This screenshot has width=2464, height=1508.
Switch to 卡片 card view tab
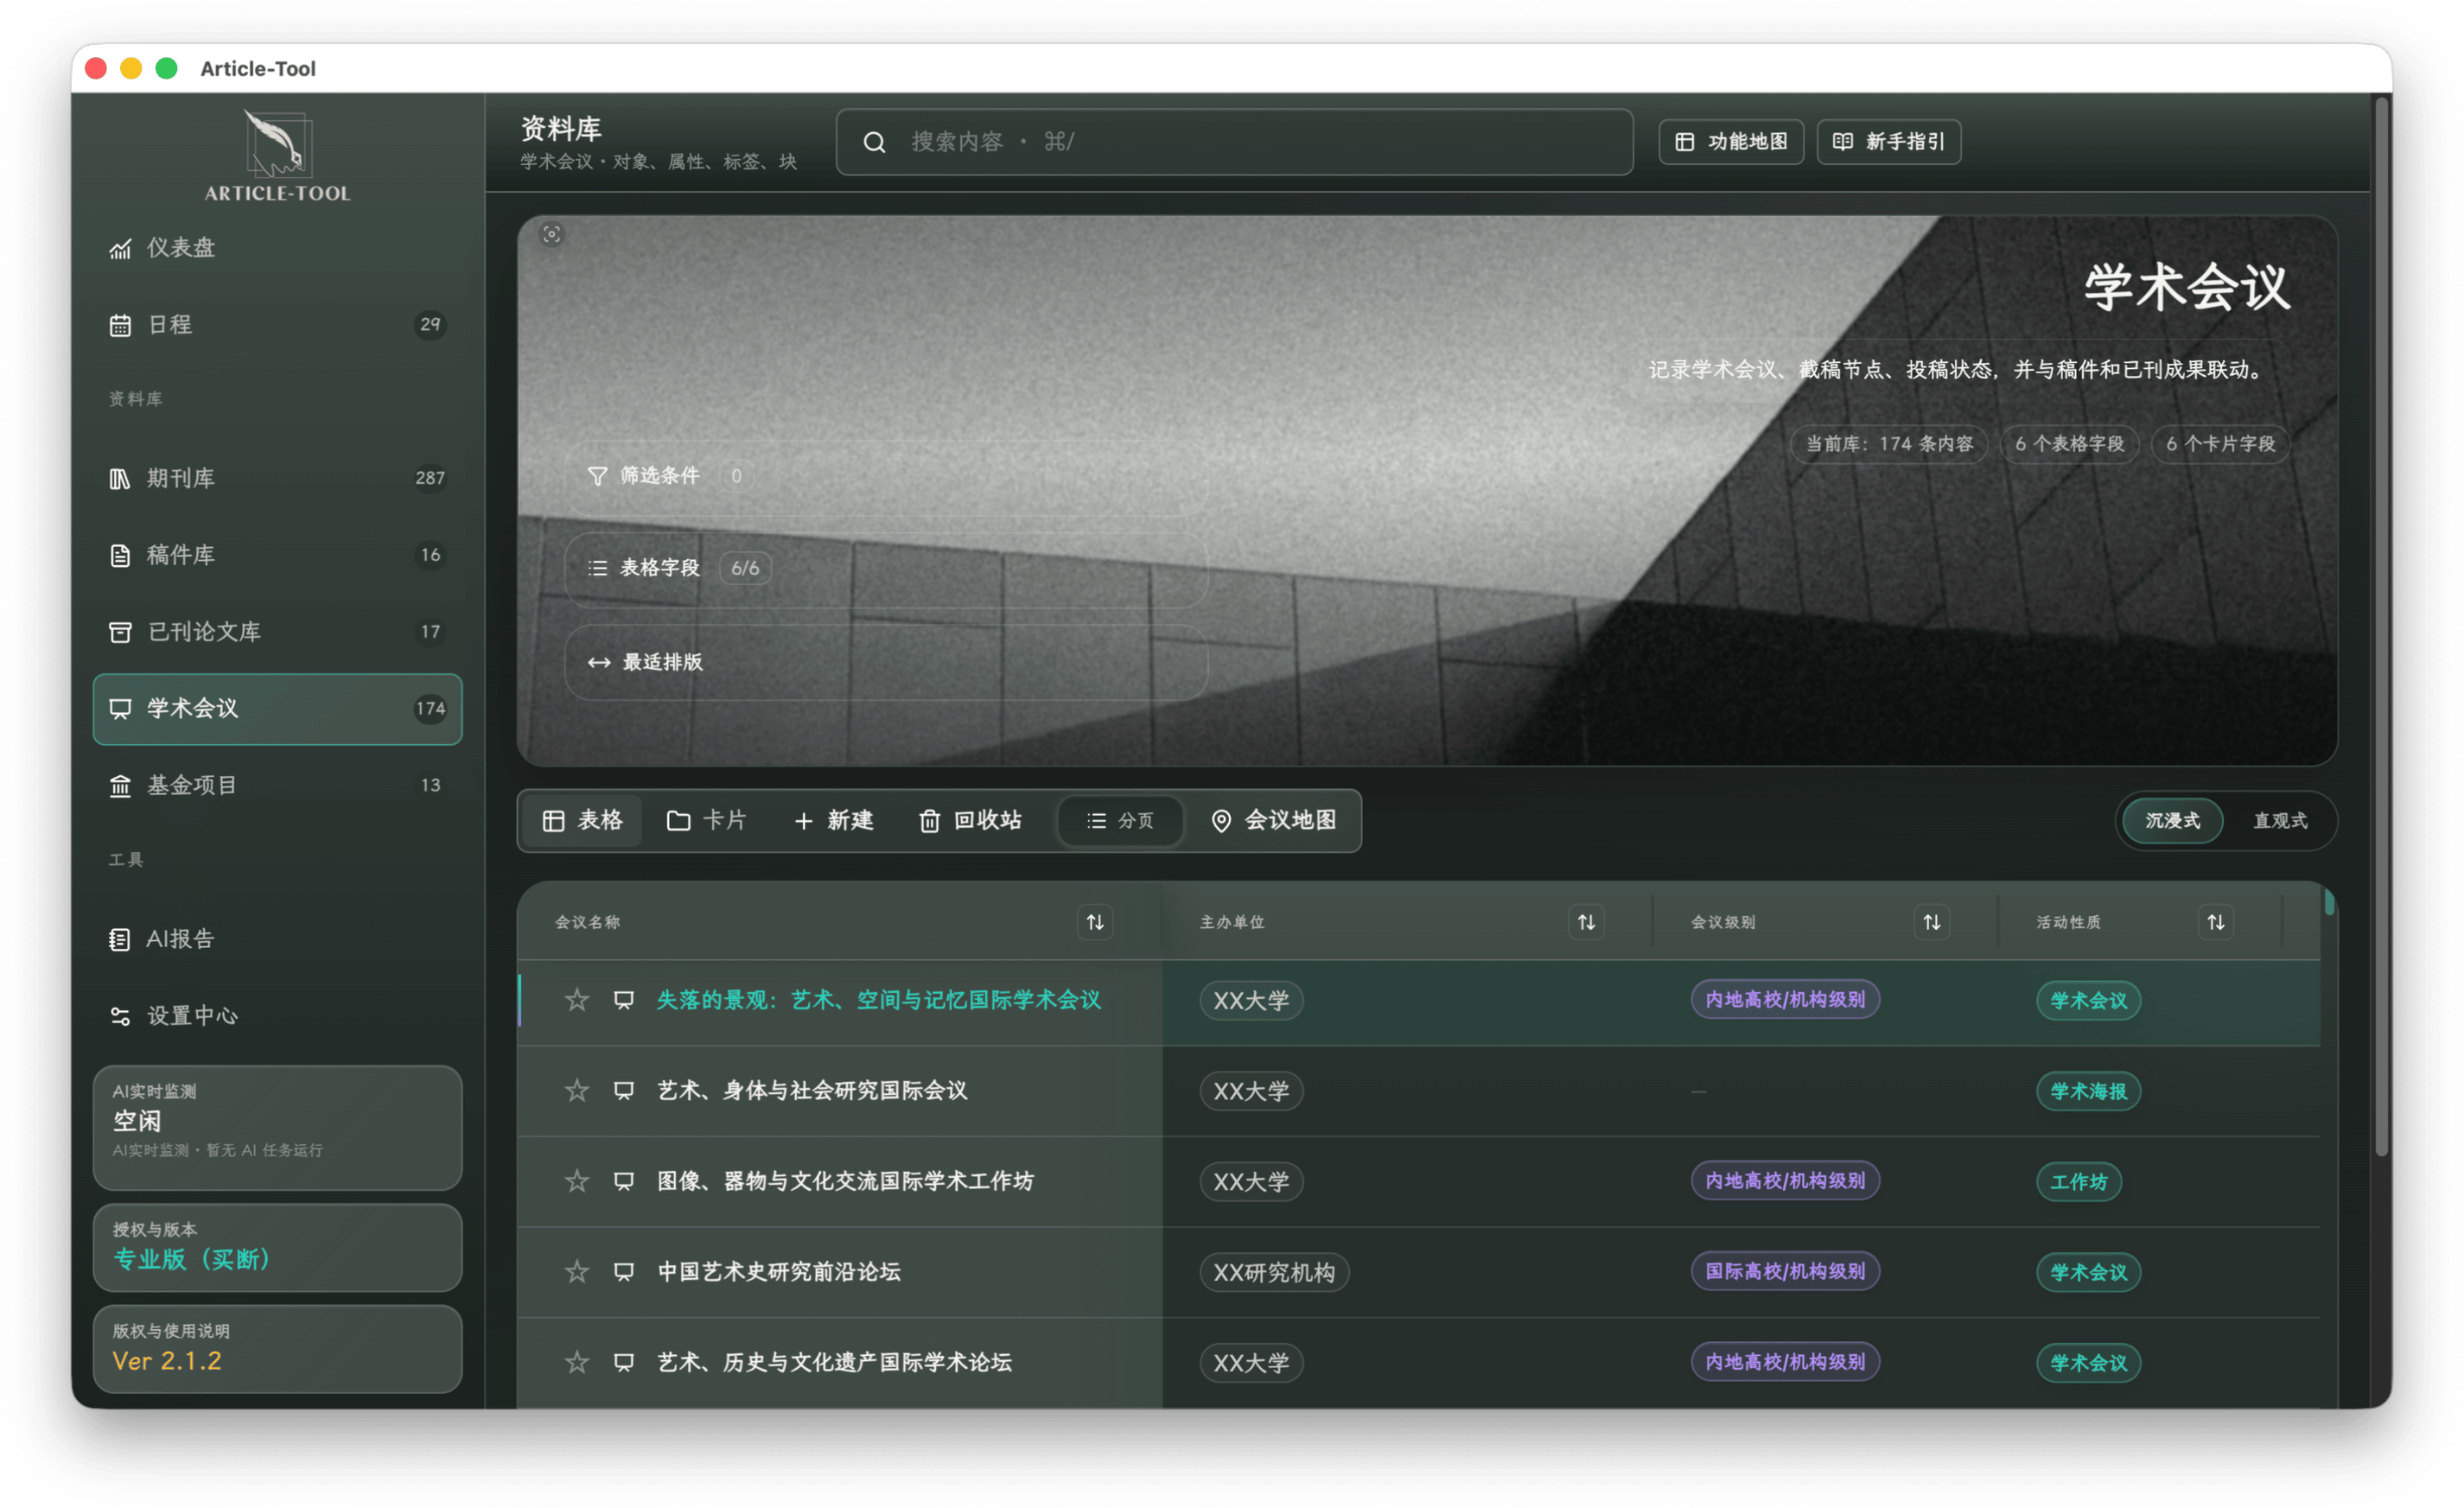tap(706, 820)
